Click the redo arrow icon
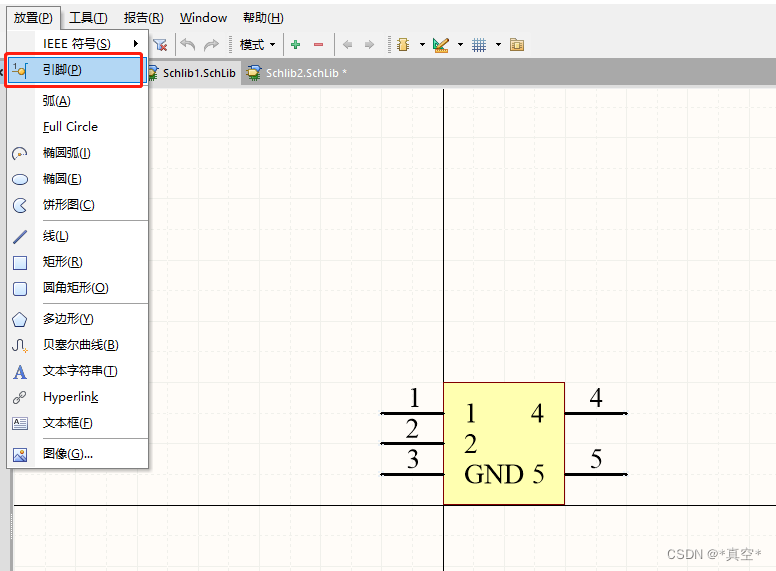The image size is (776, 571). coord(211,45)
